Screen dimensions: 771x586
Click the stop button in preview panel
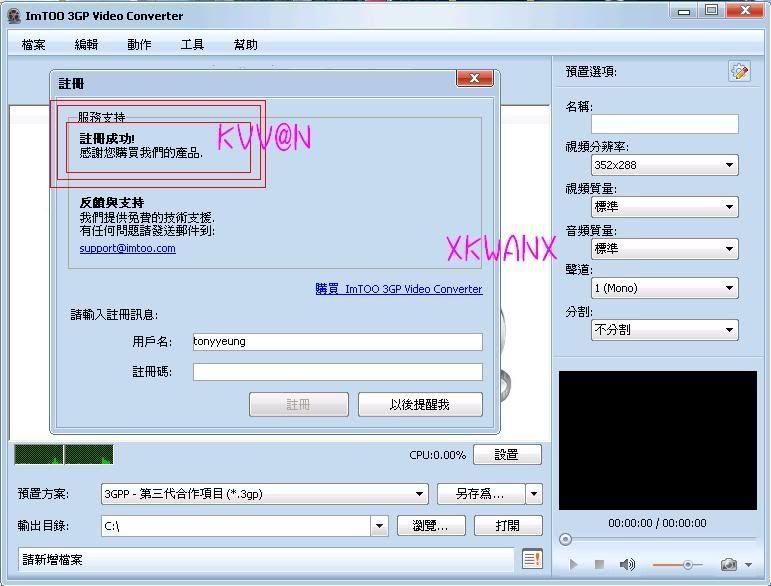(599, 564)
